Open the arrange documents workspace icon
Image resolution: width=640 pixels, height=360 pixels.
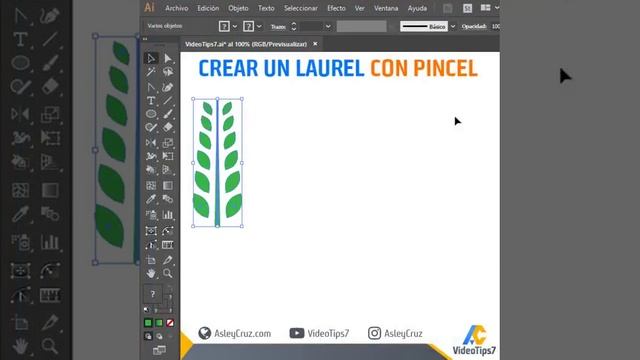coord(486,8)
